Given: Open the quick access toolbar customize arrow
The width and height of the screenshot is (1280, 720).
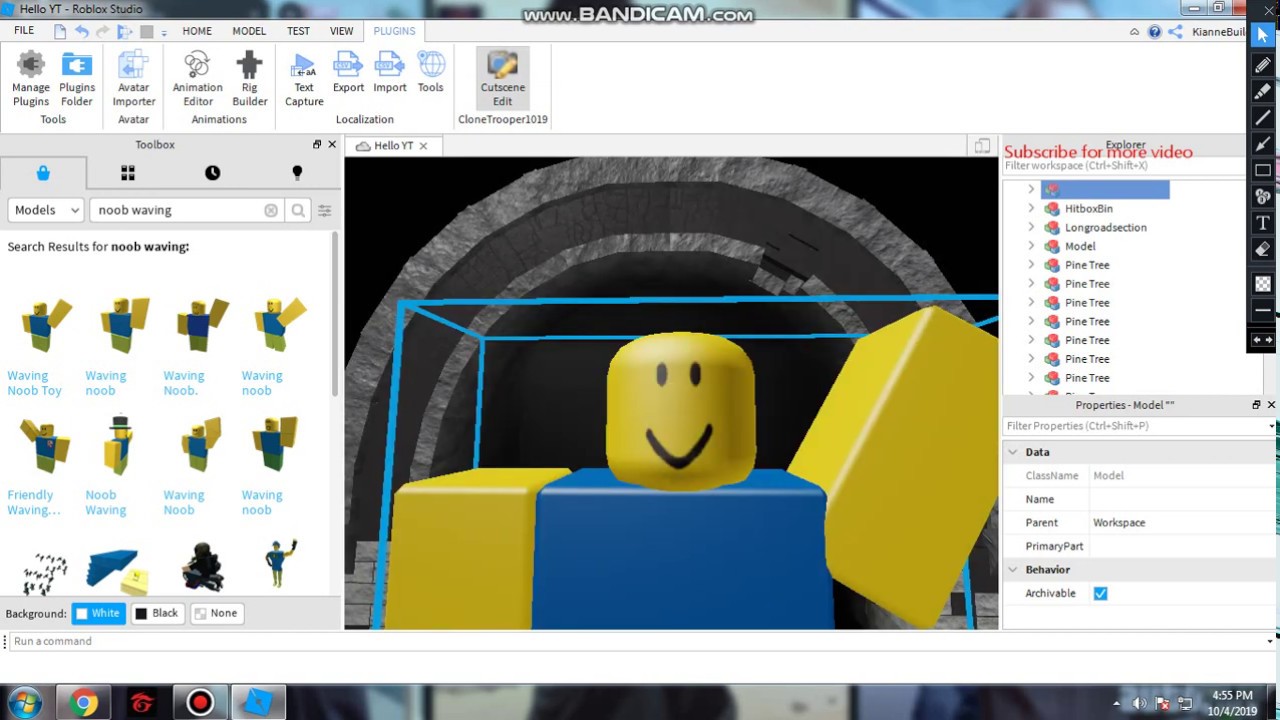Looking at the screenshot, I should point(164,32).
